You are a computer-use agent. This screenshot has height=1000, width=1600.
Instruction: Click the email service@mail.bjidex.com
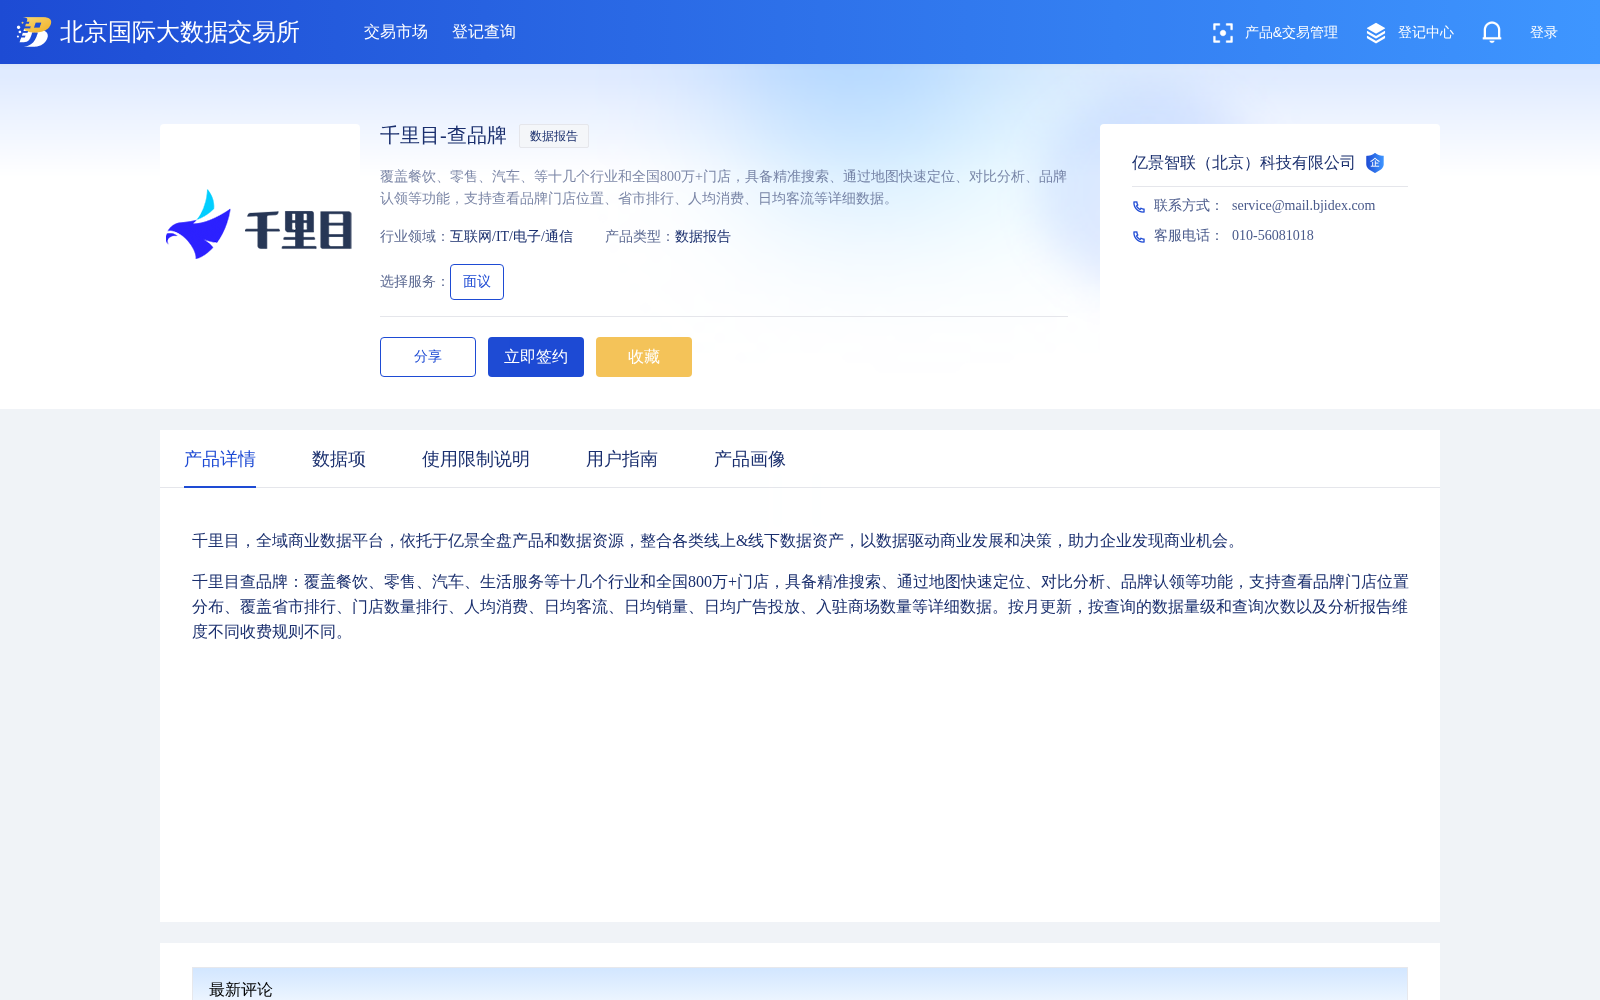click(x=1303, y=206)
